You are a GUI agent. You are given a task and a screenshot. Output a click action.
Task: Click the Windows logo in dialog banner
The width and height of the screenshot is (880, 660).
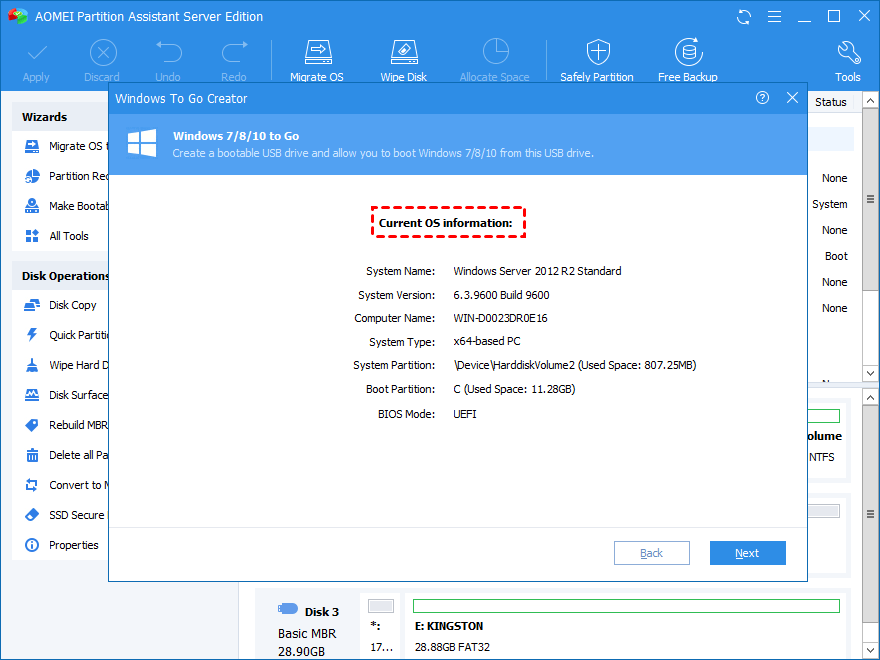[142, 143]
